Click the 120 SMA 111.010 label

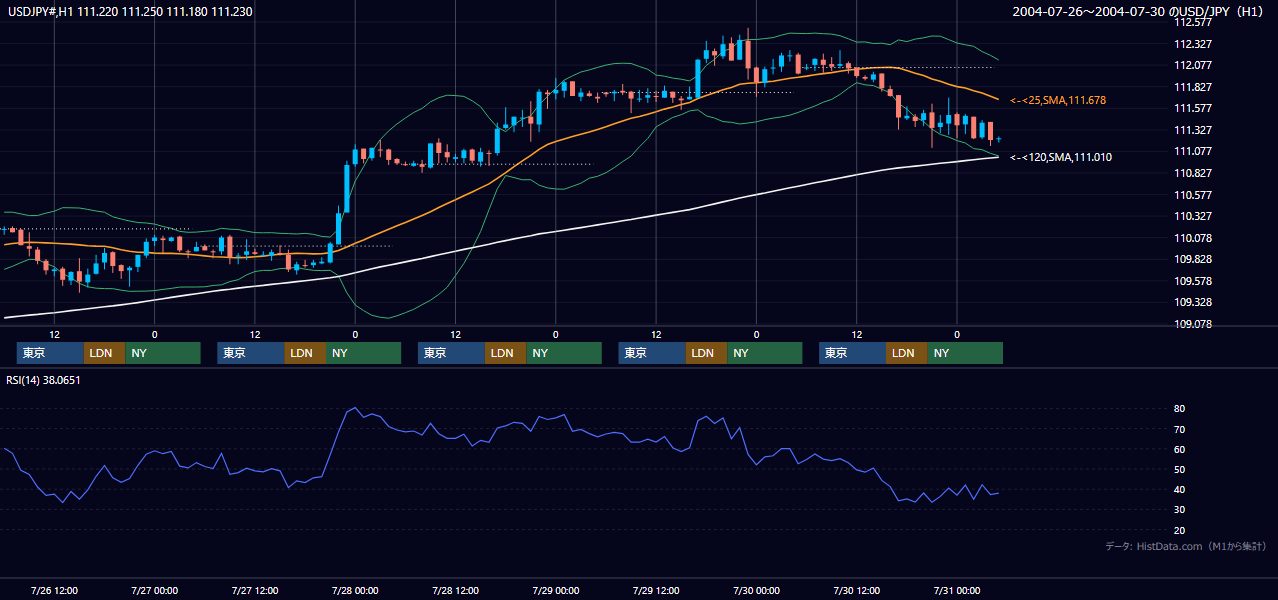click(x=1061, y=157)
